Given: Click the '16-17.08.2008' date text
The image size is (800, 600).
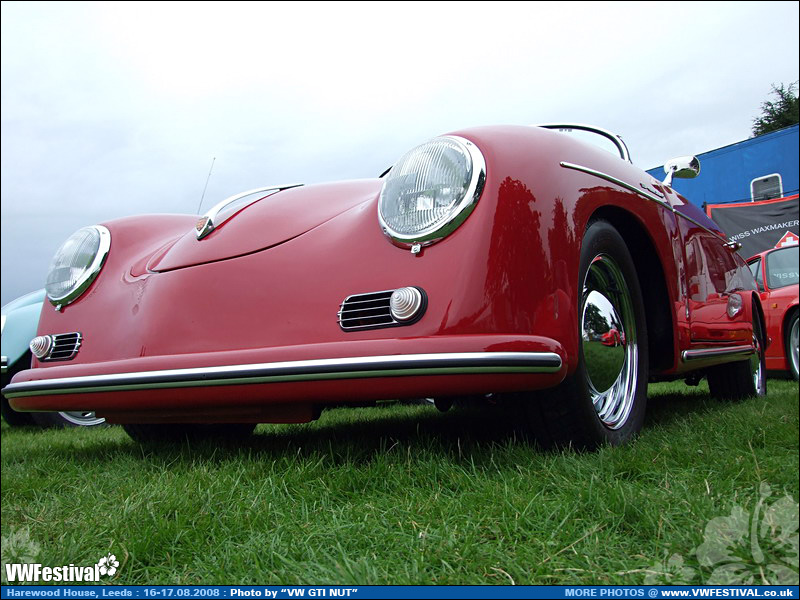Looking at the screenshot, I should pos(181,593).
